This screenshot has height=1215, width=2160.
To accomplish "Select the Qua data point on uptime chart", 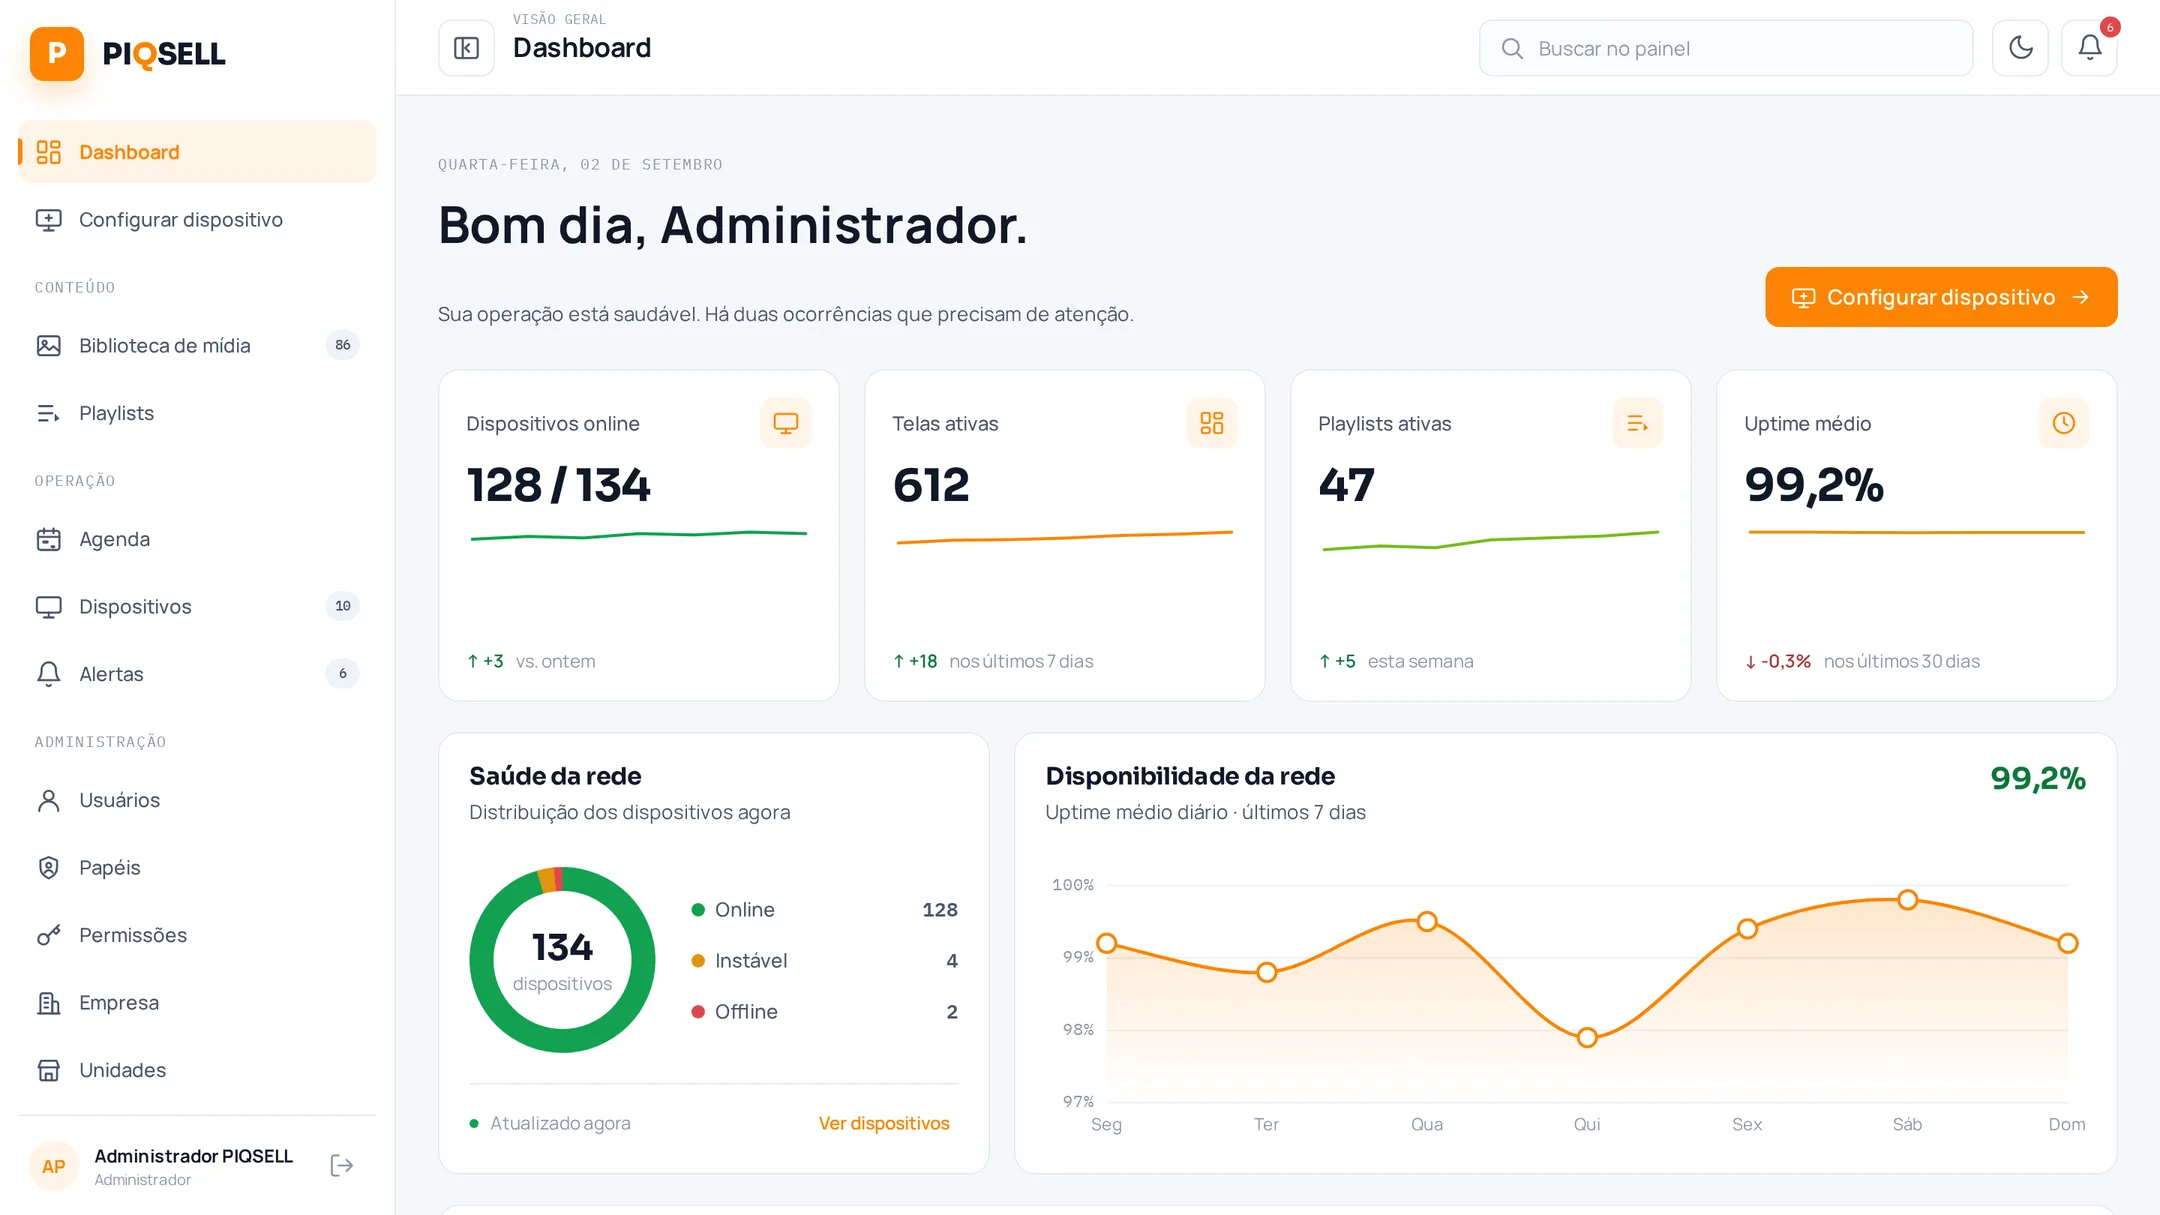I will (1427, 921).
